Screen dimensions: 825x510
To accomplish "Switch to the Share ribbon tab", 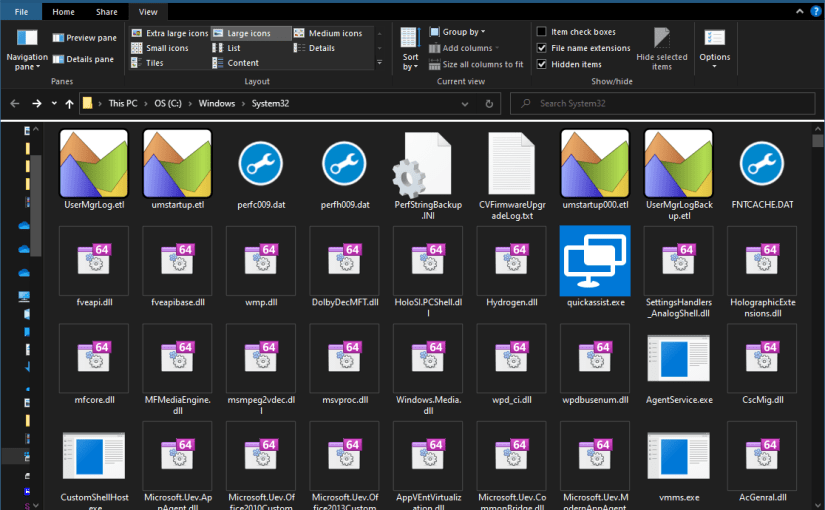I will [x=105, y=12].
